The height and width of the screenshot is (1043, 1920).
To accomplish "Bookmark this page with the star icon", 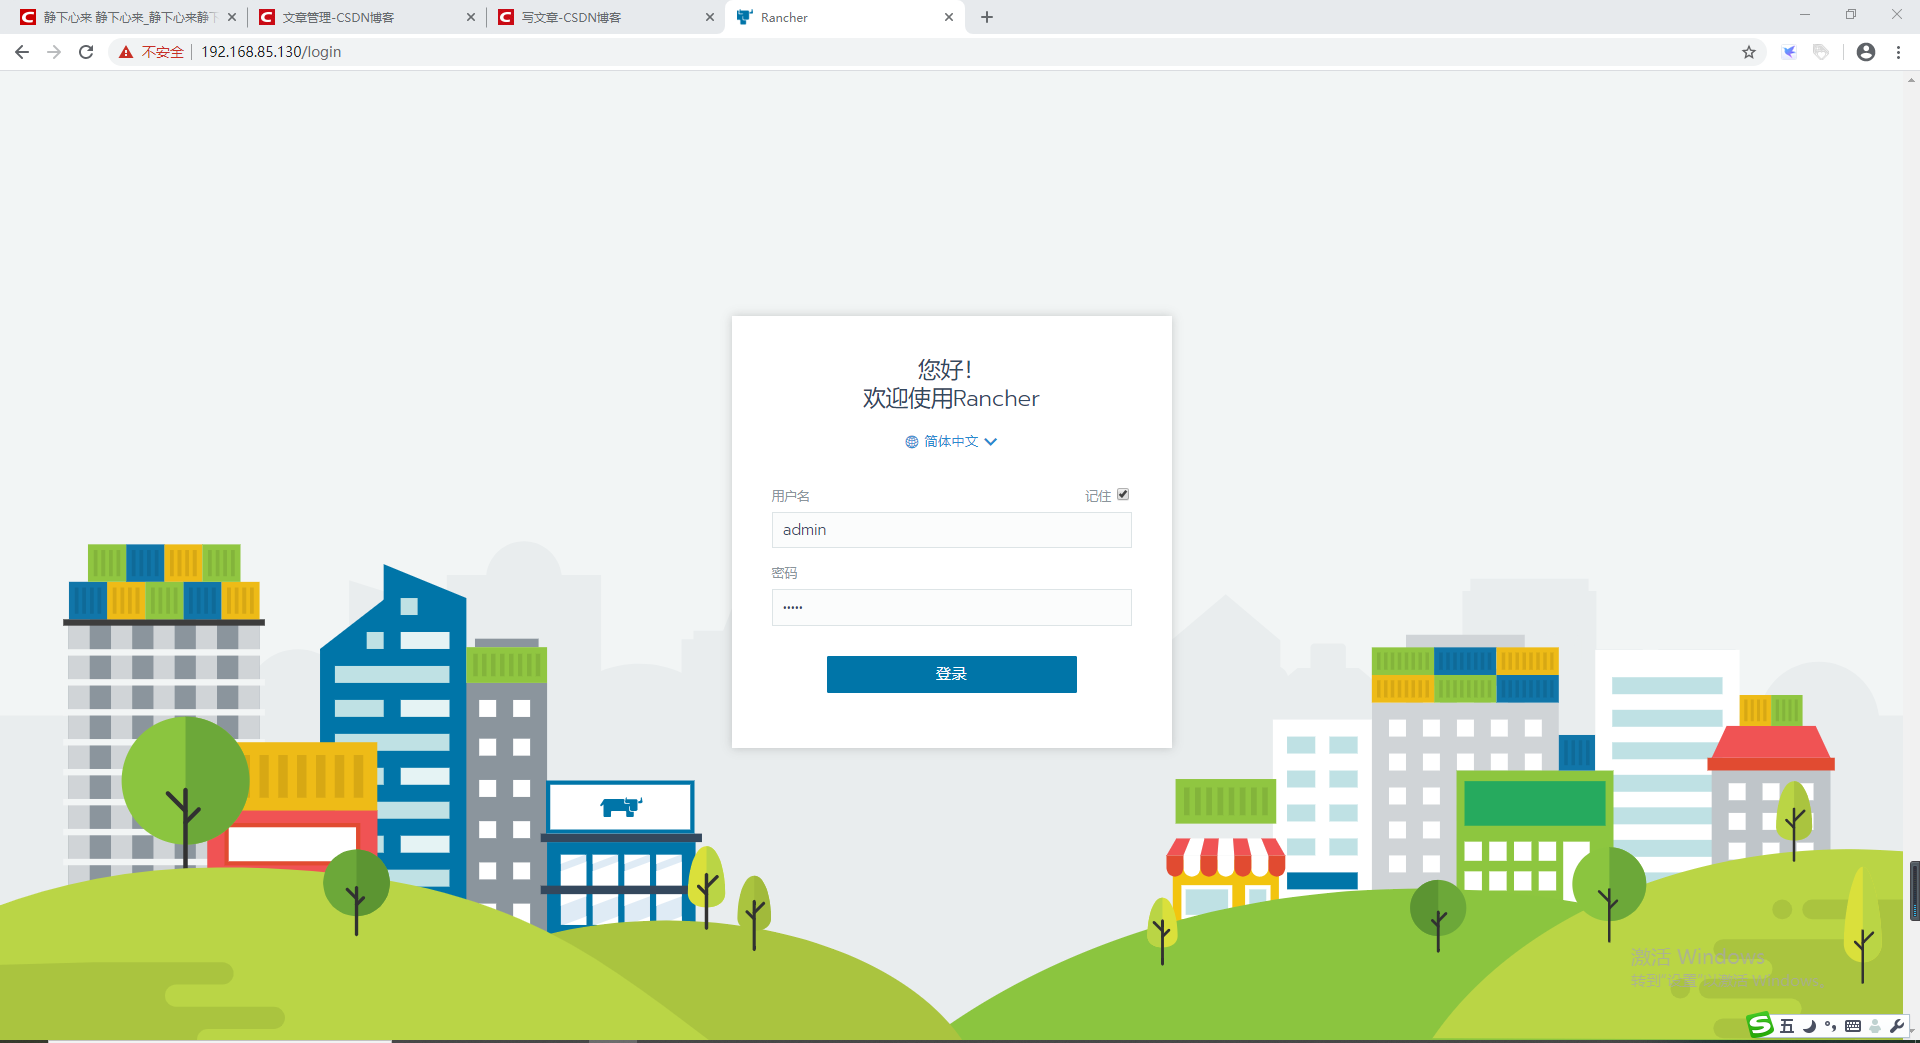I will (1749, 52).
